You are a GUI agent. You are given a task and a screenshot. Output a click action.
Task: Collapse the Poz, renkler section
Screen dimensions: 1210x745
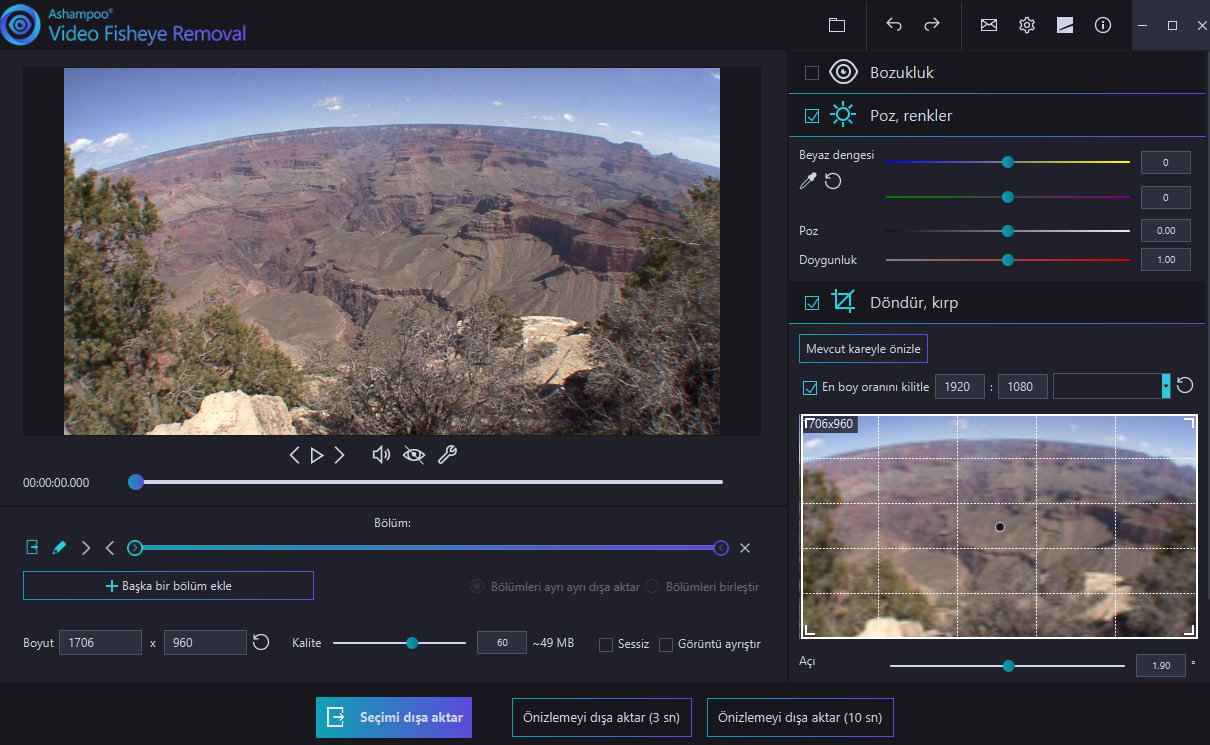[x=911, y=116]
